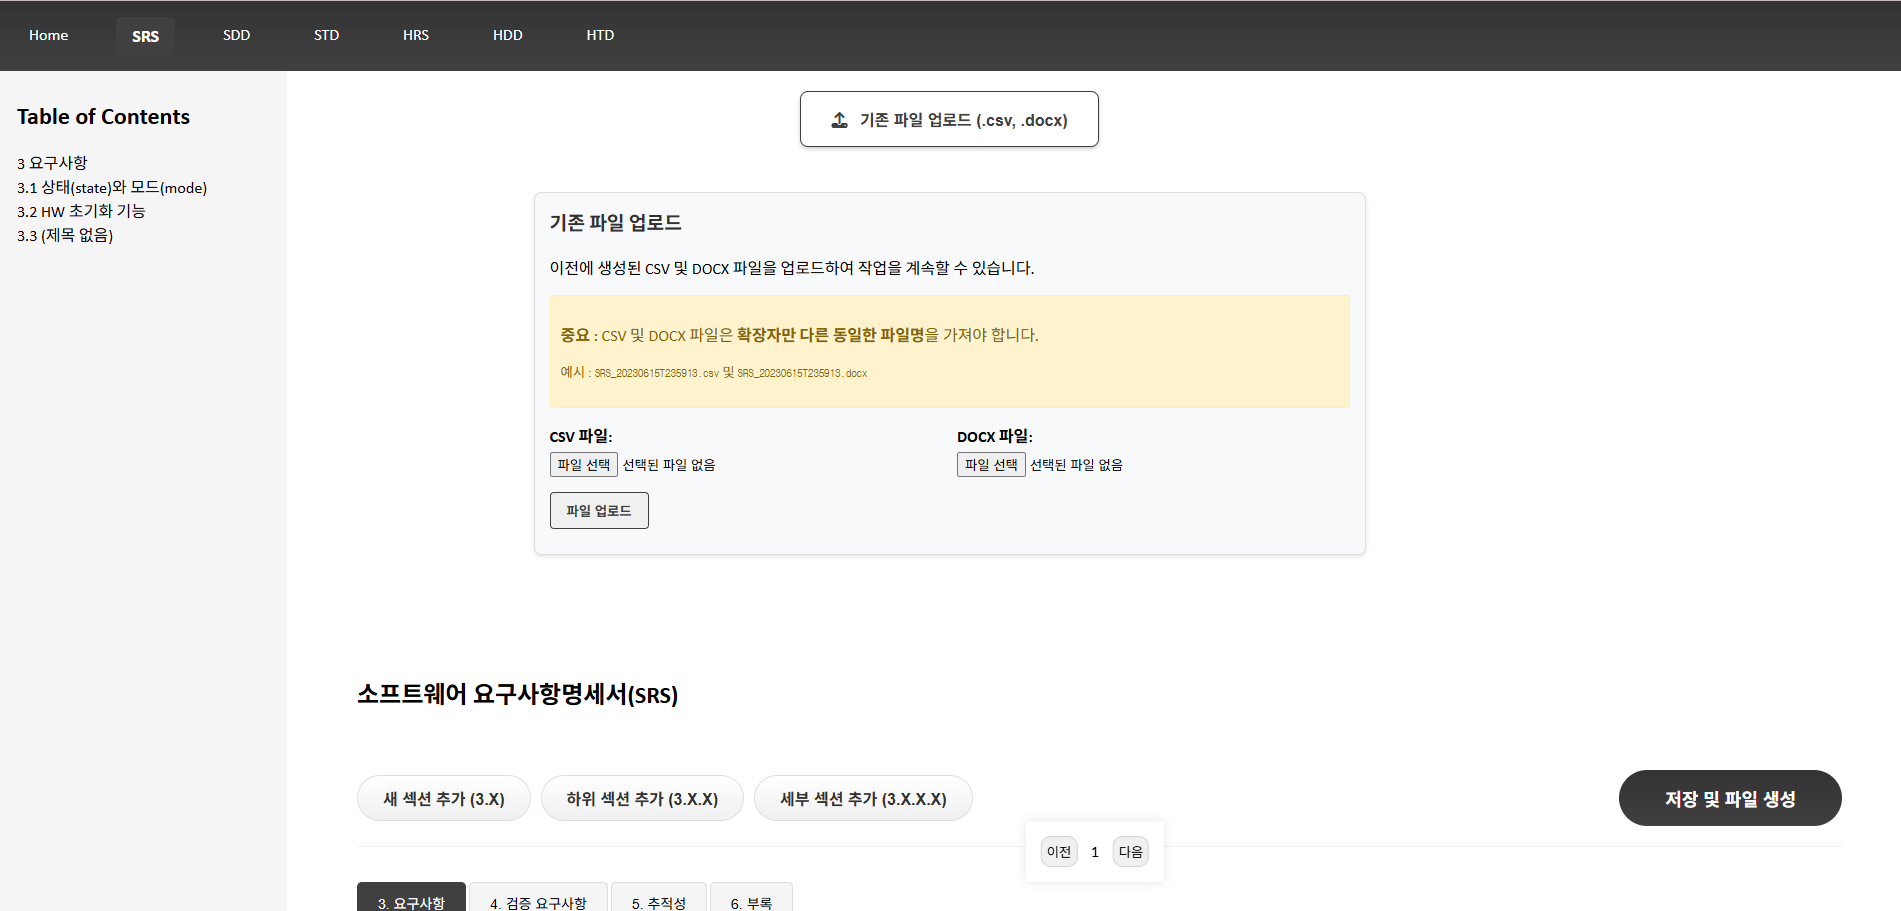Add a new section via '새 섹션 추가 (3.X)'

443,798
